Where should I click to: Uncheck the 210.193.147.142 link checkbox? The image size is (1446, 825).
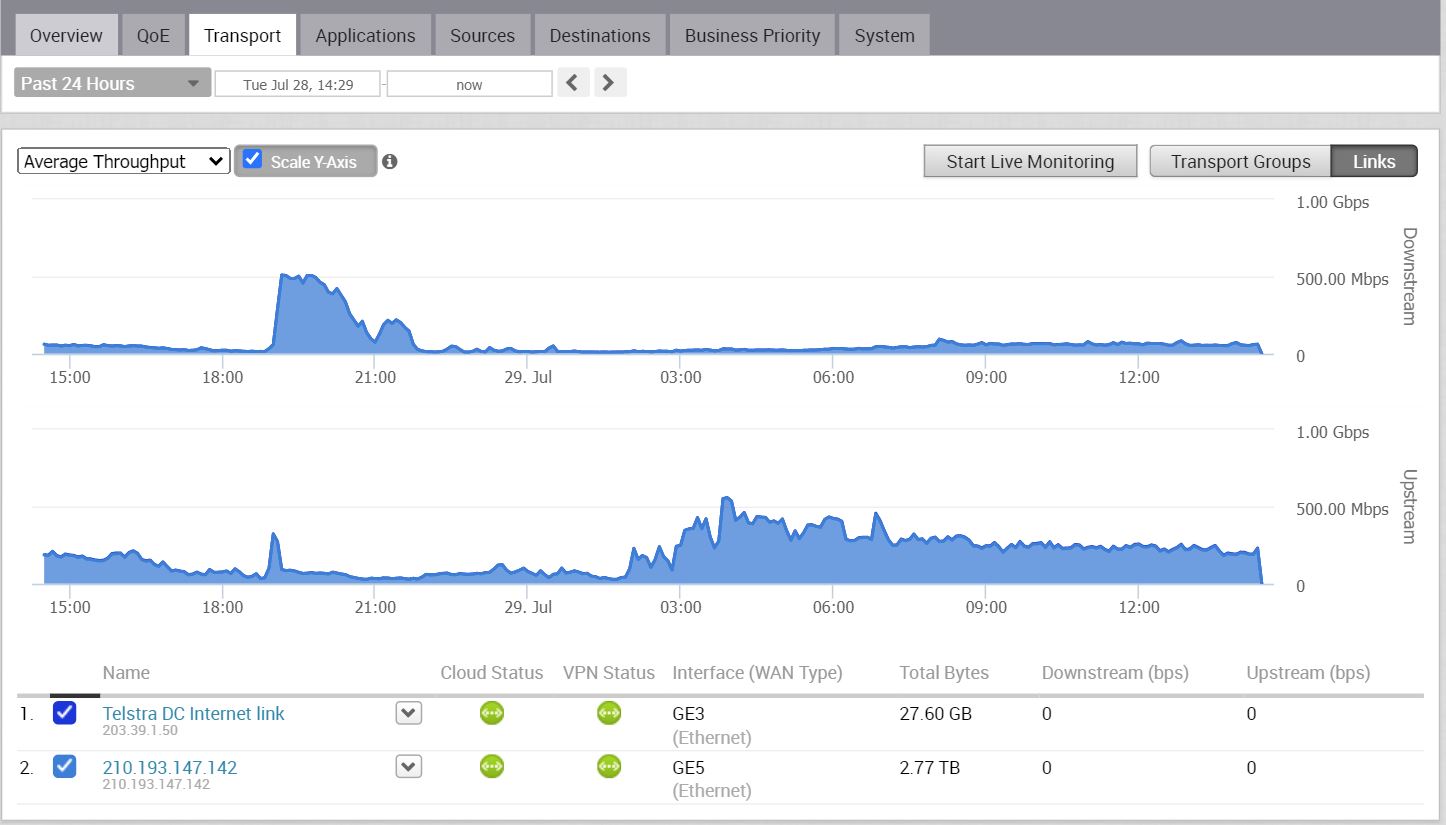[x=64, y=766]
